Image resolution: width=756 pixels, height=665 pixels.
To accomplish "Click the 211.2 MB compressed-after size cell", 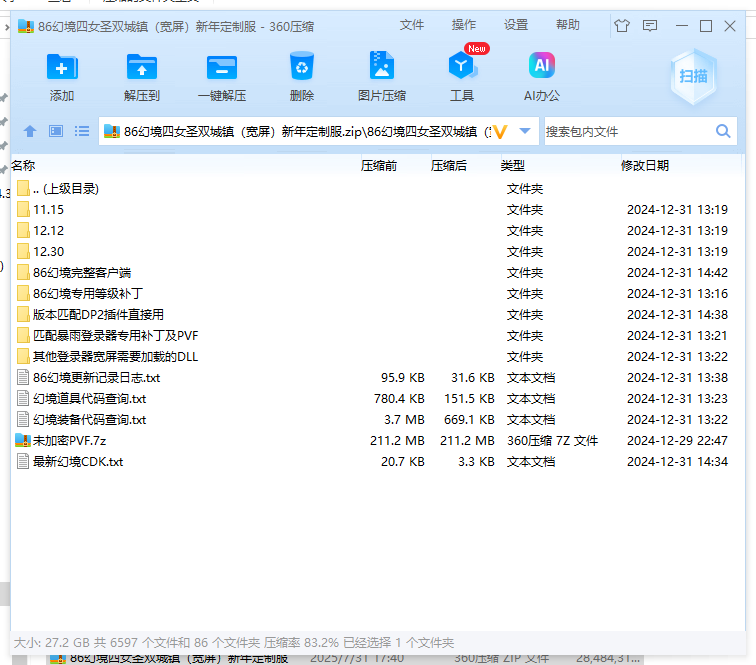I will pos(467,440).
